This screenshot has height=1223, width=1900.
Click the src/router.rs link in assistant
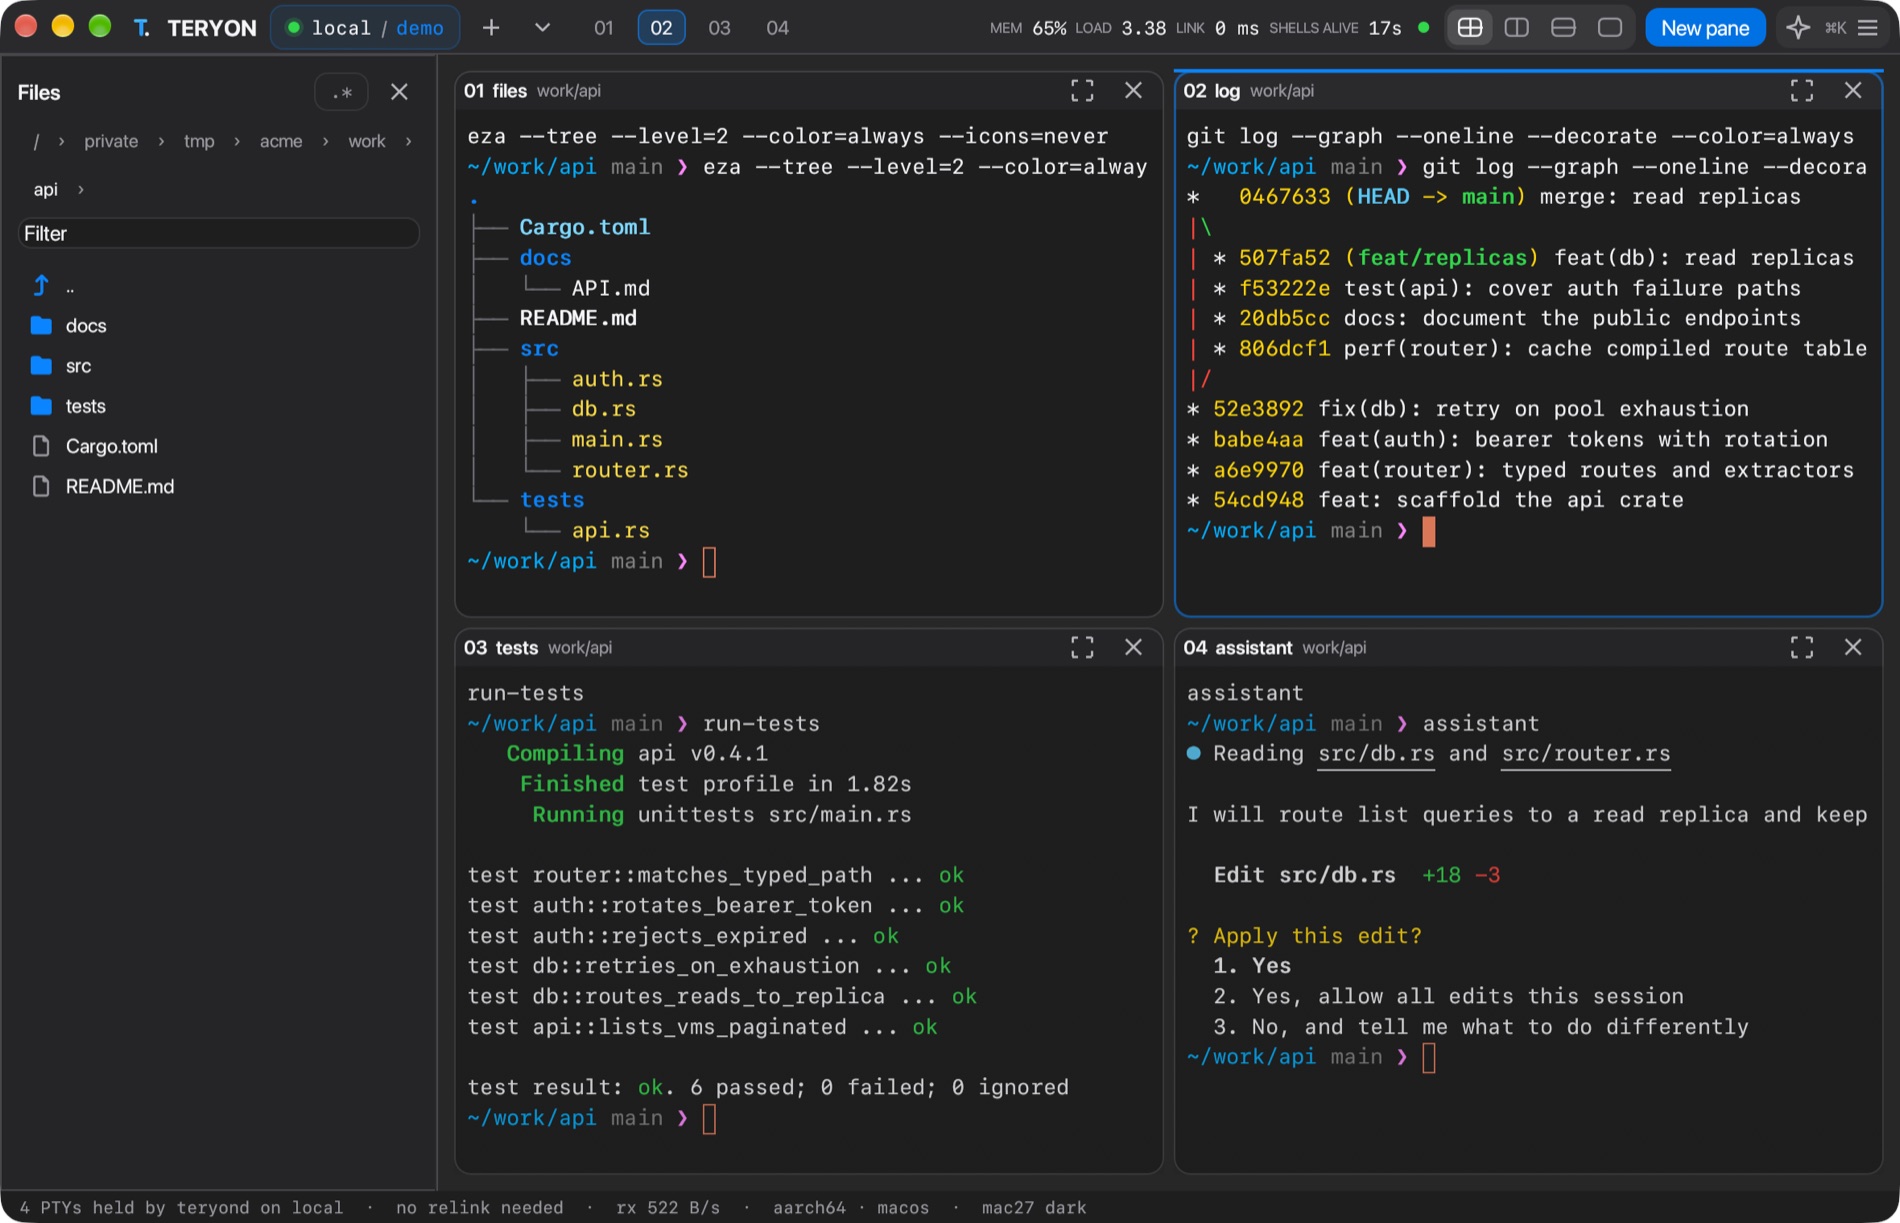(x=1586, y=754)
